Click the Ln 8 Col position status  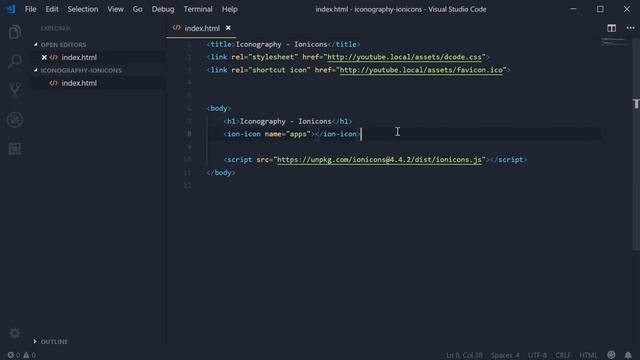point(464,355)
